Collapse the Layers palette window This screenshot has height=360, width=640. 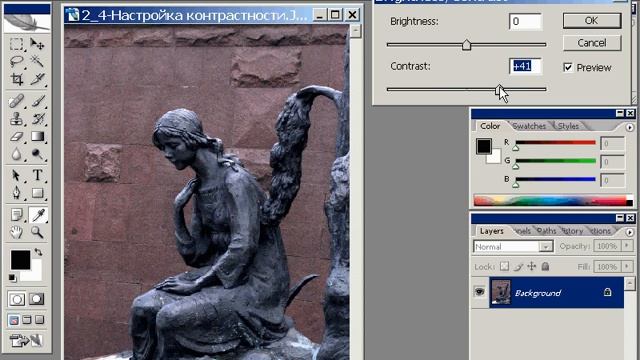click(x=620, y=218)
